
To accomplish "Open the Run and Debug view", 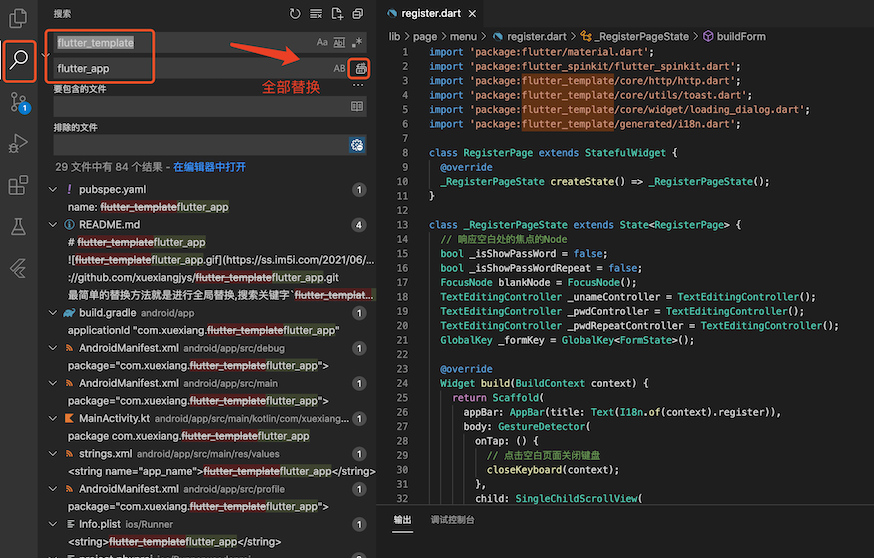I will [18, 143].
